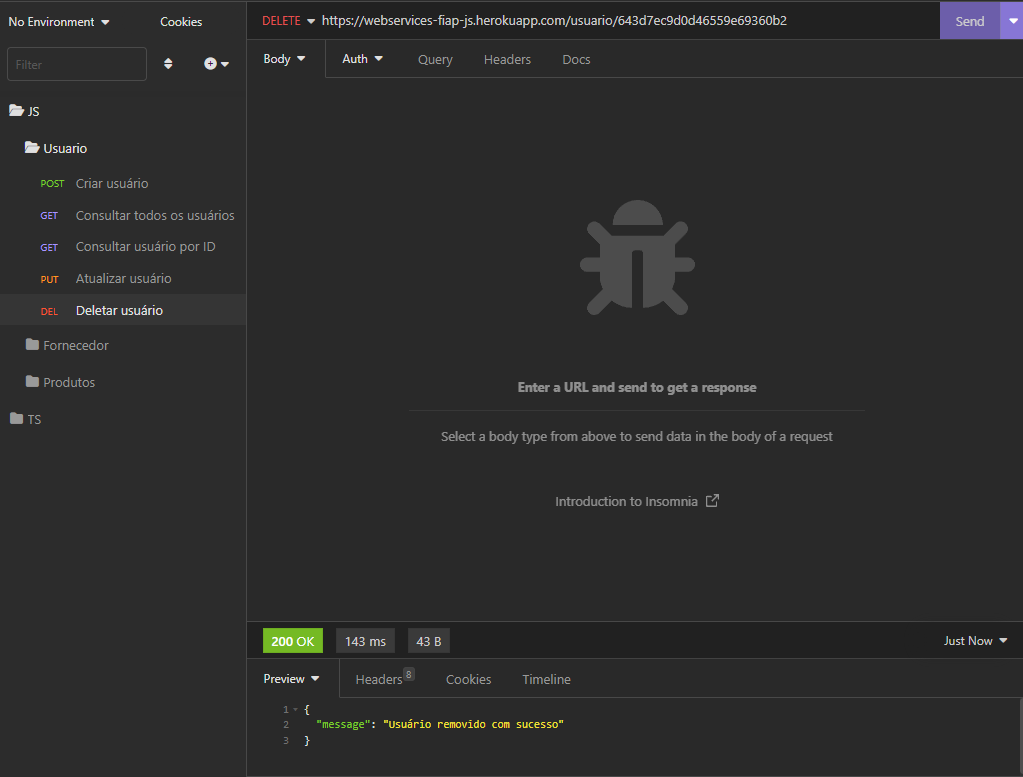The width and height of the screenshot is (1023, 777).
Task: Open the new request plus icon
Action: click(x=212, y=63)
